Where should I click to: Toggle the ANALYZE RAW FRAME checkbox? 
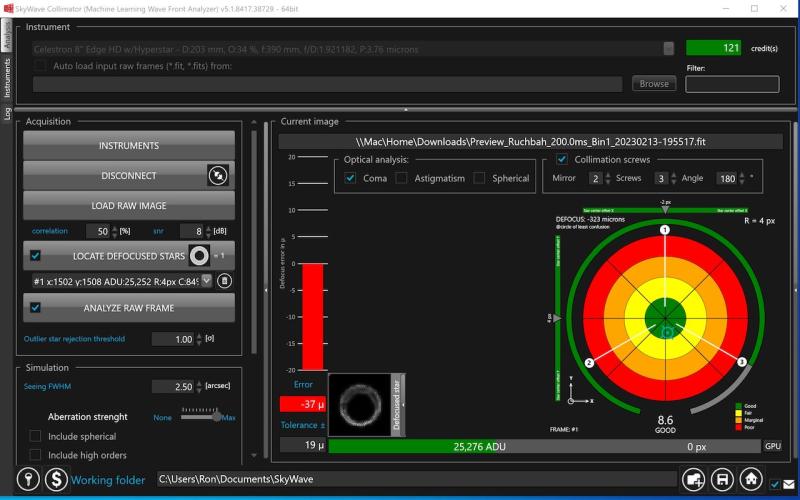[x=35, y=308]
